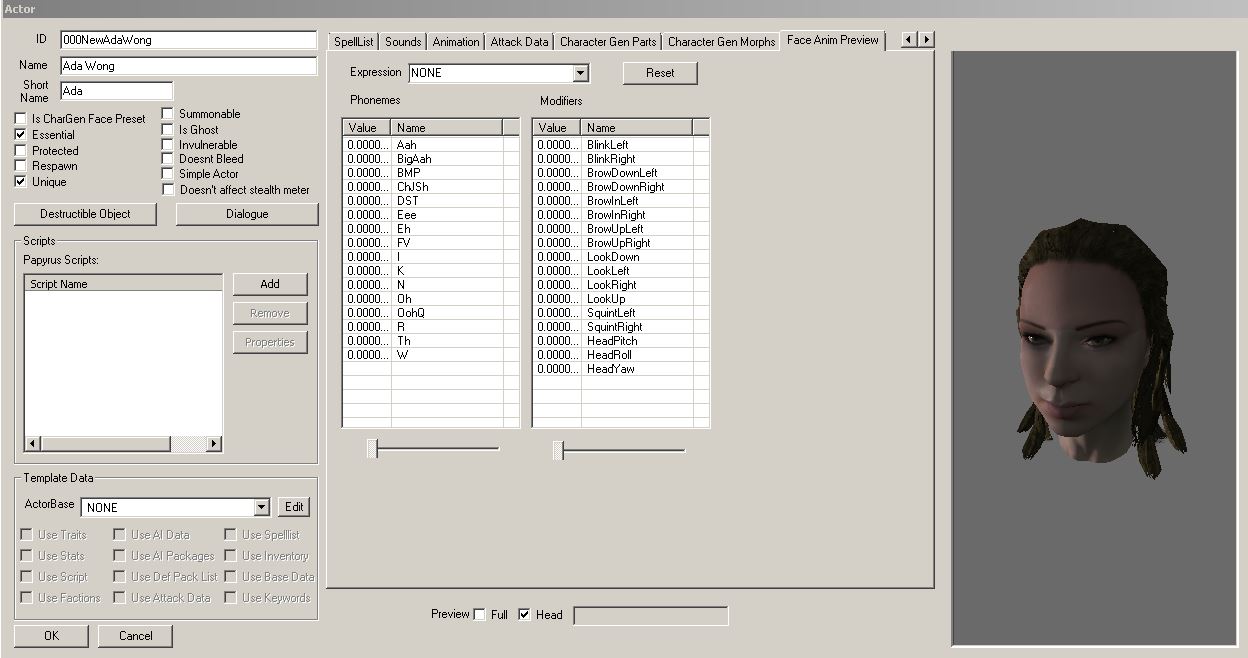This screenshot has width=1248, height=658.
Task: Check the Preview Full checkbox
Action: 480,615
